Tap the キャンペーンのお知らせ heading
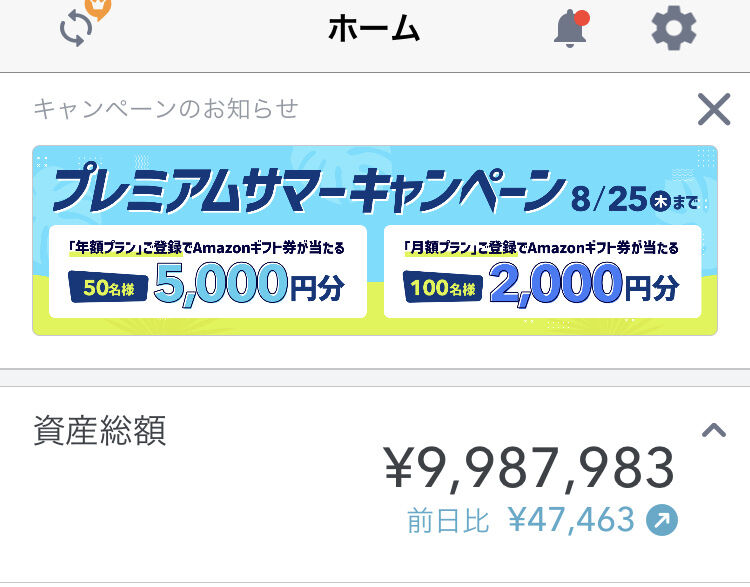Image resolution: width=750 pixels, height=587 pixels. pyautogui.click(x=166, y=108)
